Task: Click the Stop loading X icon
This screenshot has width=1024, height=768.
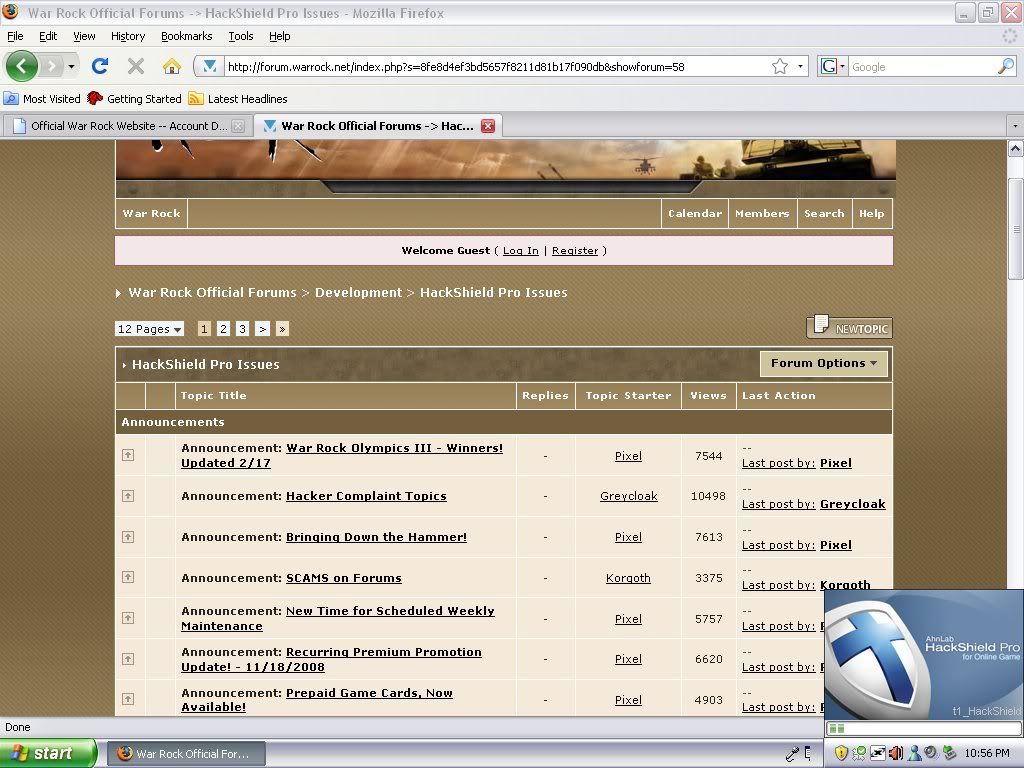Action: 136,66
